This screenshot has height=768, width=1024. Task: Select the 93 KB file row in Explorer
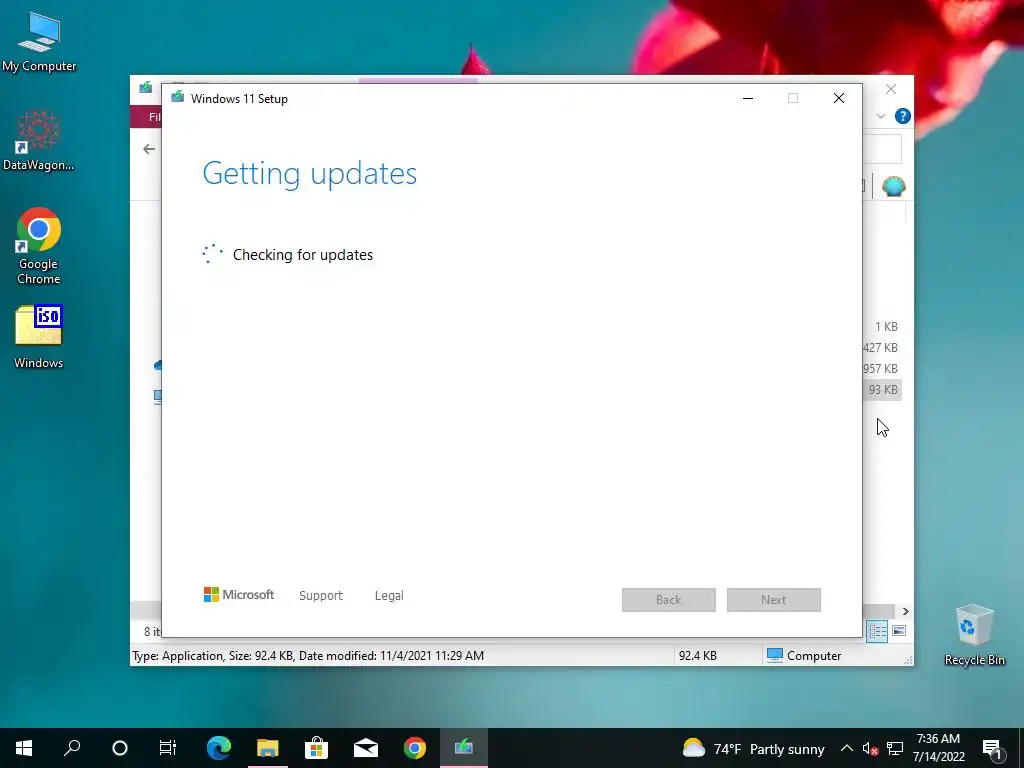(x=882, y=390)
